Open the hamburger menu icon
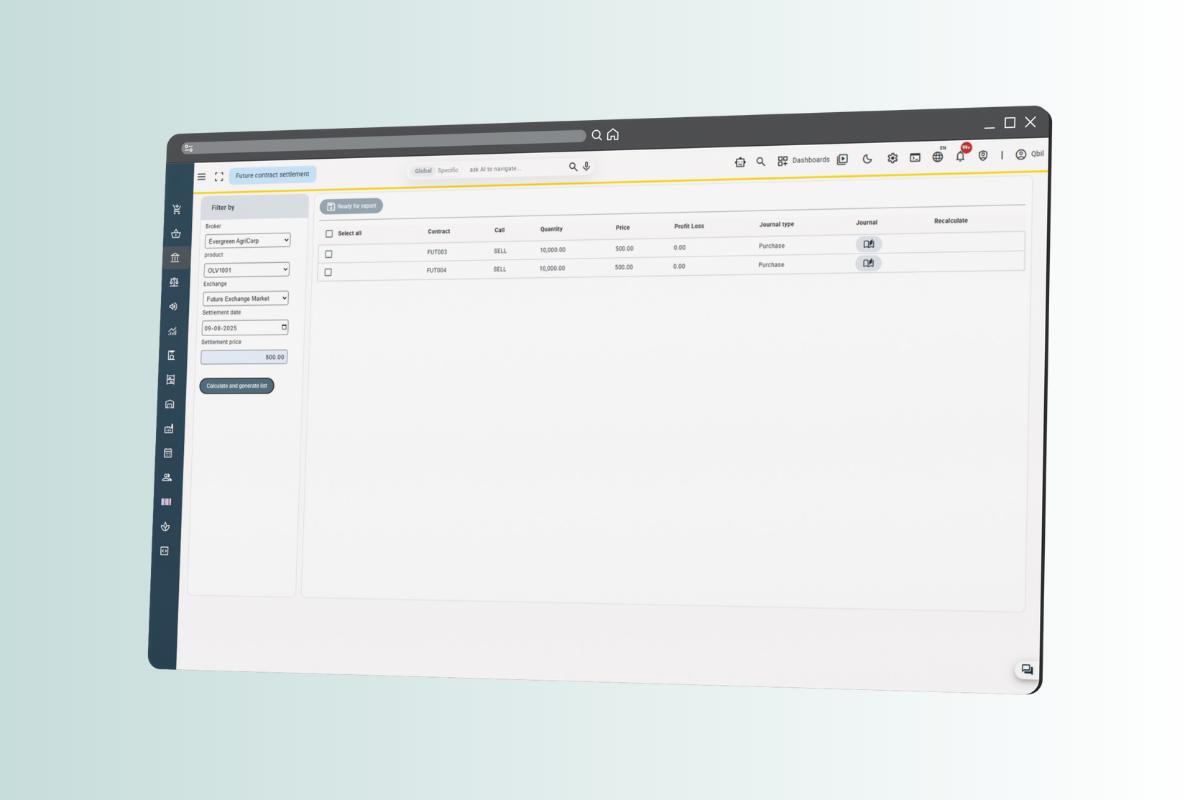Image resolution: width=1200 pixels, height=800 pixels. tap(201, 177)
